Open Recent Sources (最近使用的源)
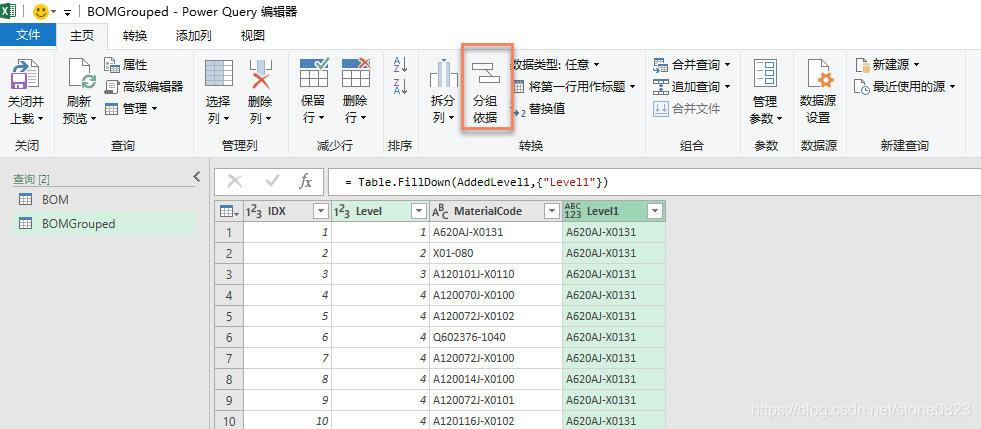Image resolution: width=981 pixels, height=429 pixels. [x=905, y=86]
